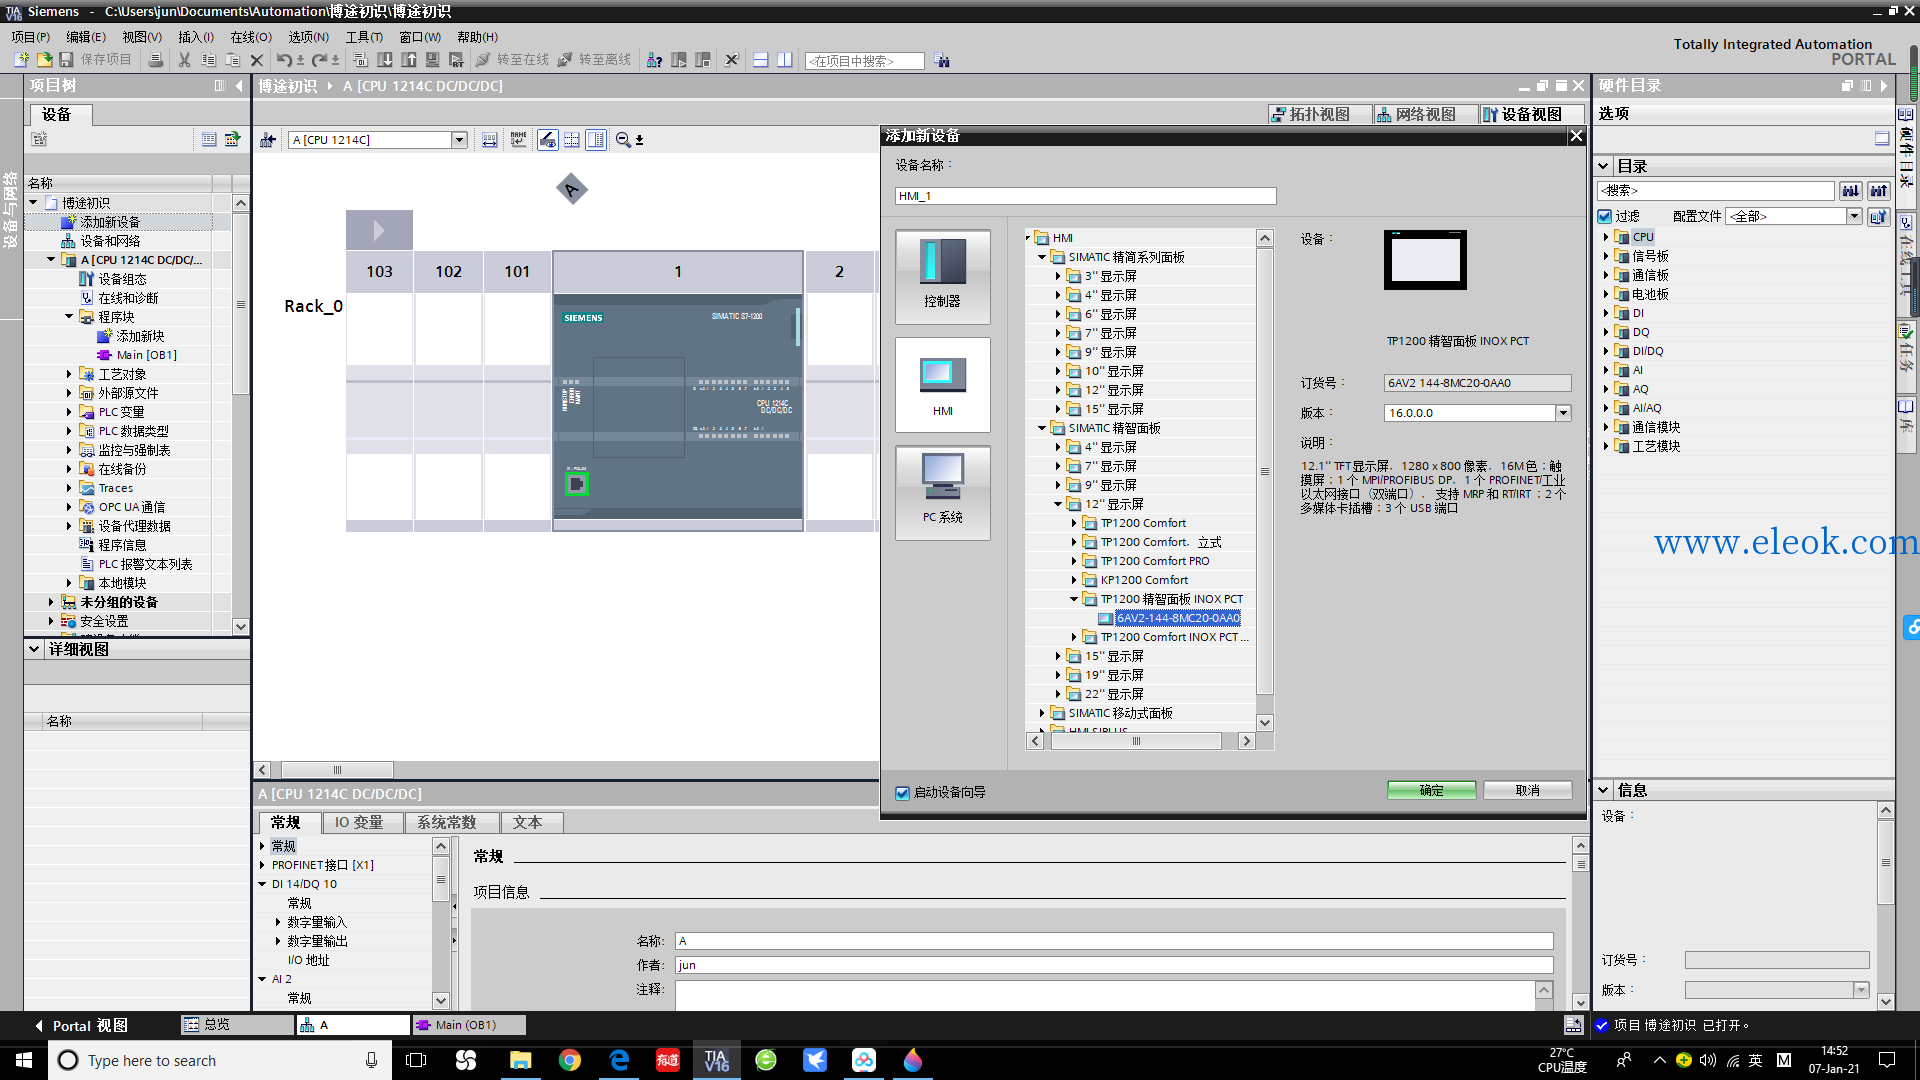The width and height of the screenshot is (1920, 1080).
Task: Open Main (OB1) from the bottom bar
Action: click(469, 1025)
